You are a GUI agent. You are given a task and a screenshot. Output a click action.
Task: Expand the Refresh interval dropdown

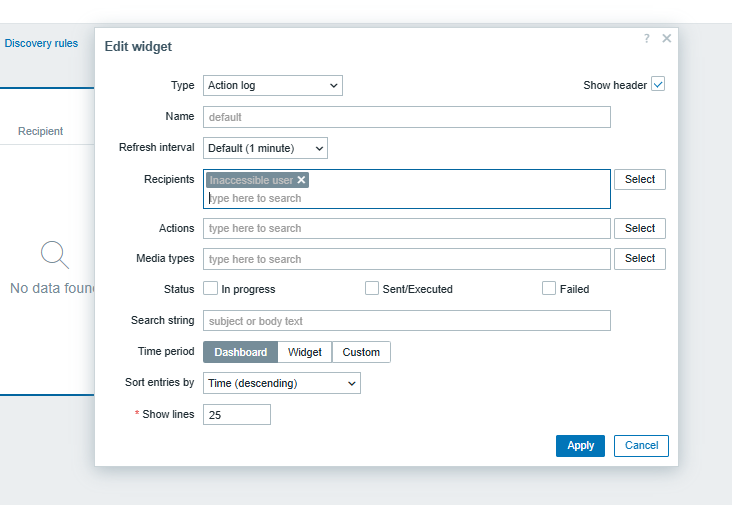[x=265, y=148]
